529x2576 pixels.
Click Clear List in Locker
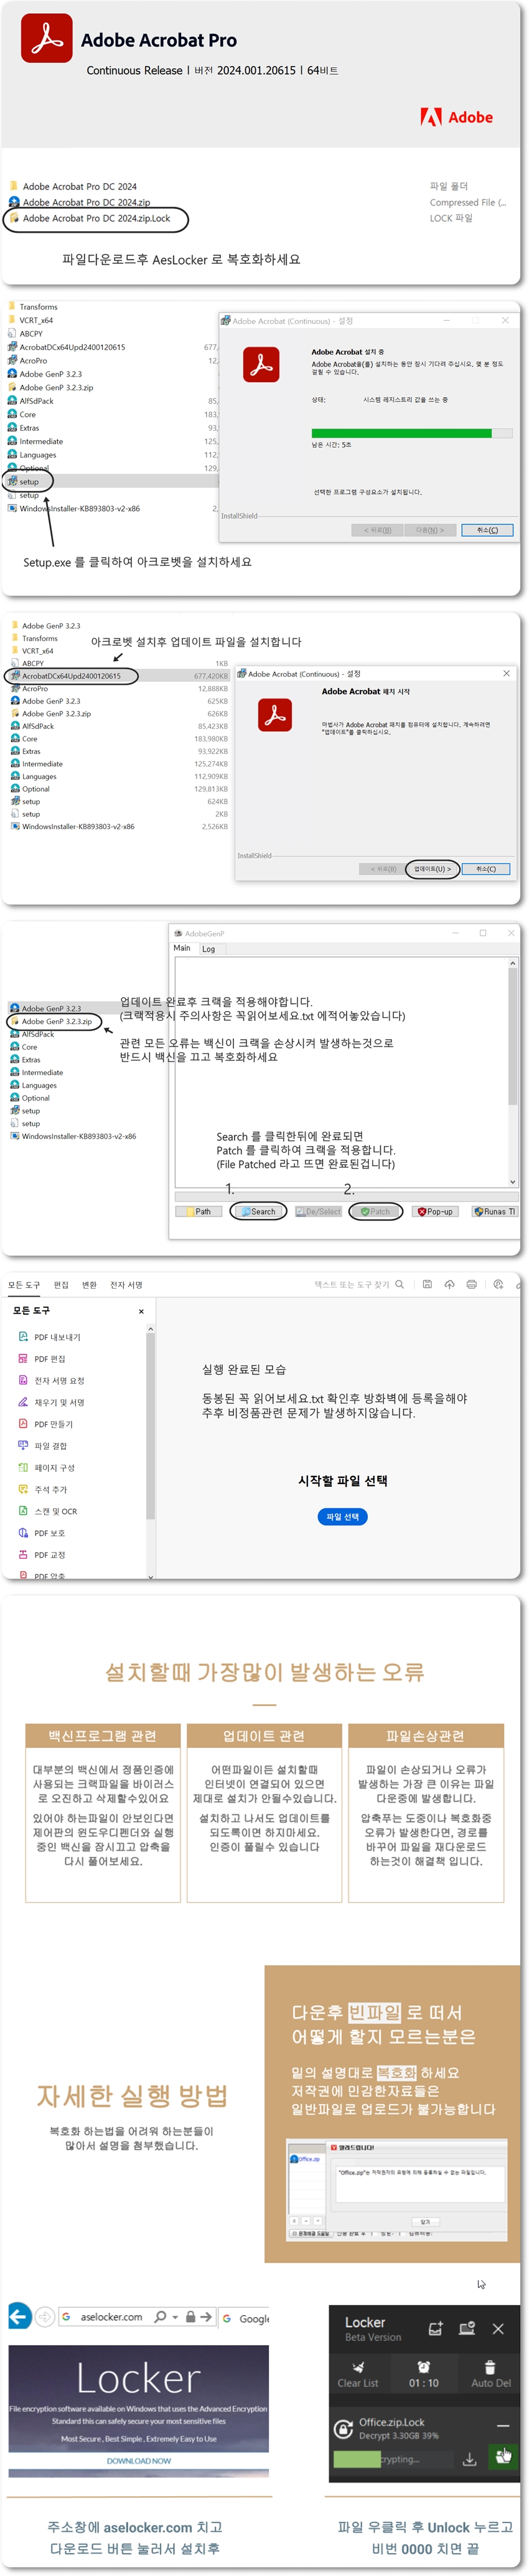pyautogui.click(x=357, y=2374)
